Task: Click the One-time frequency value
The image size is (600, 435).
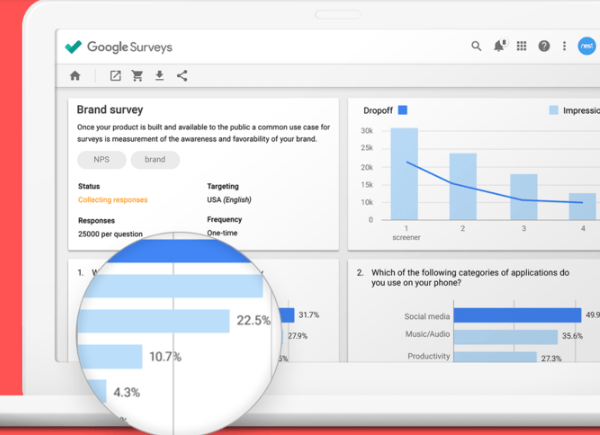Action: pyautogui.click(x=222, y=233)
